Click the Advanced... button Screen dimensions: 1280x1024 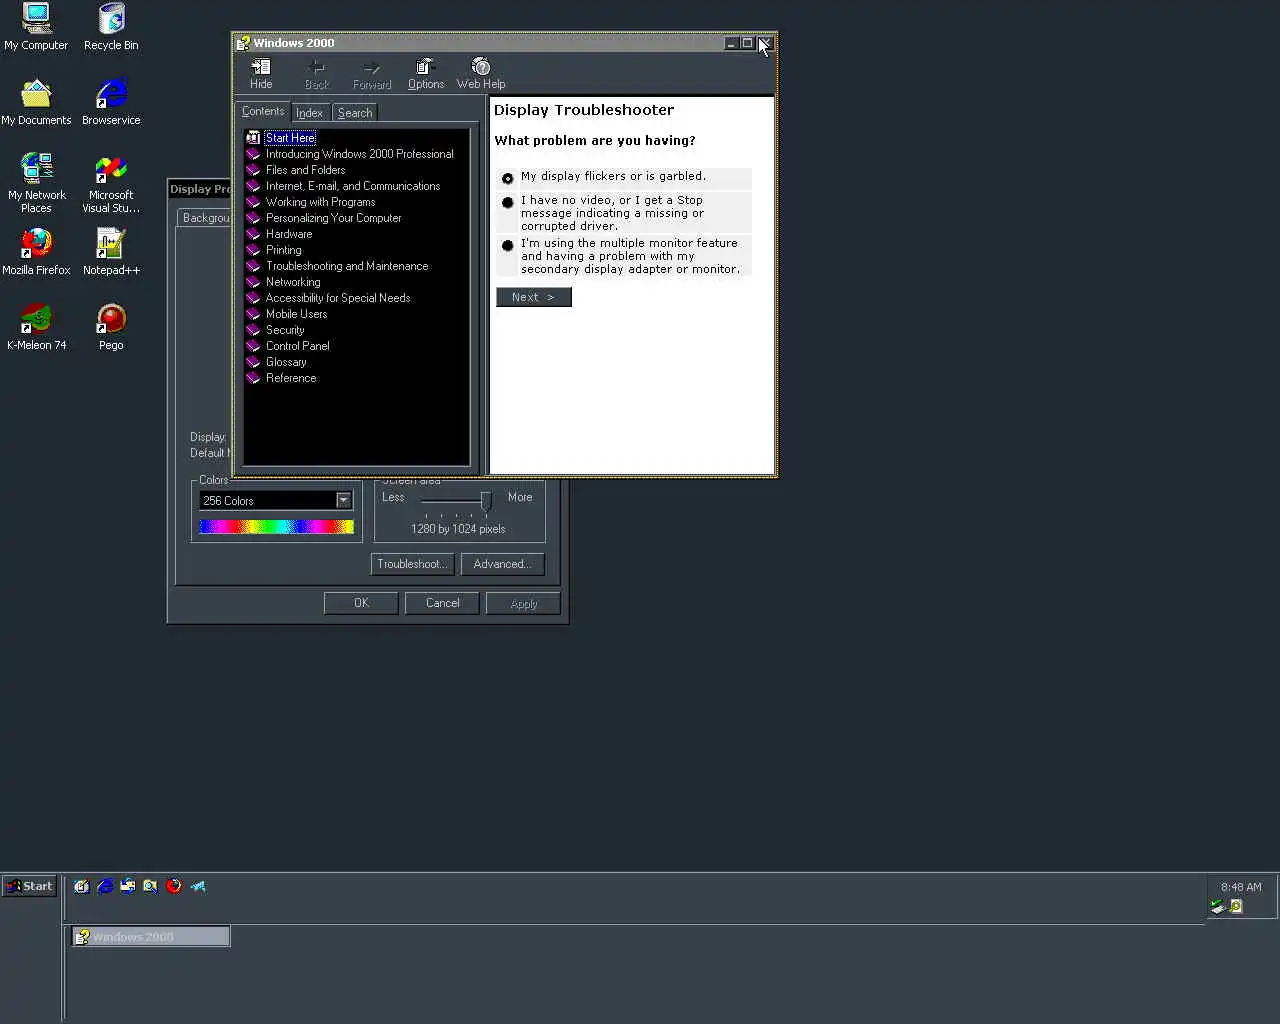pyautogui.click(x=503, y=564)
